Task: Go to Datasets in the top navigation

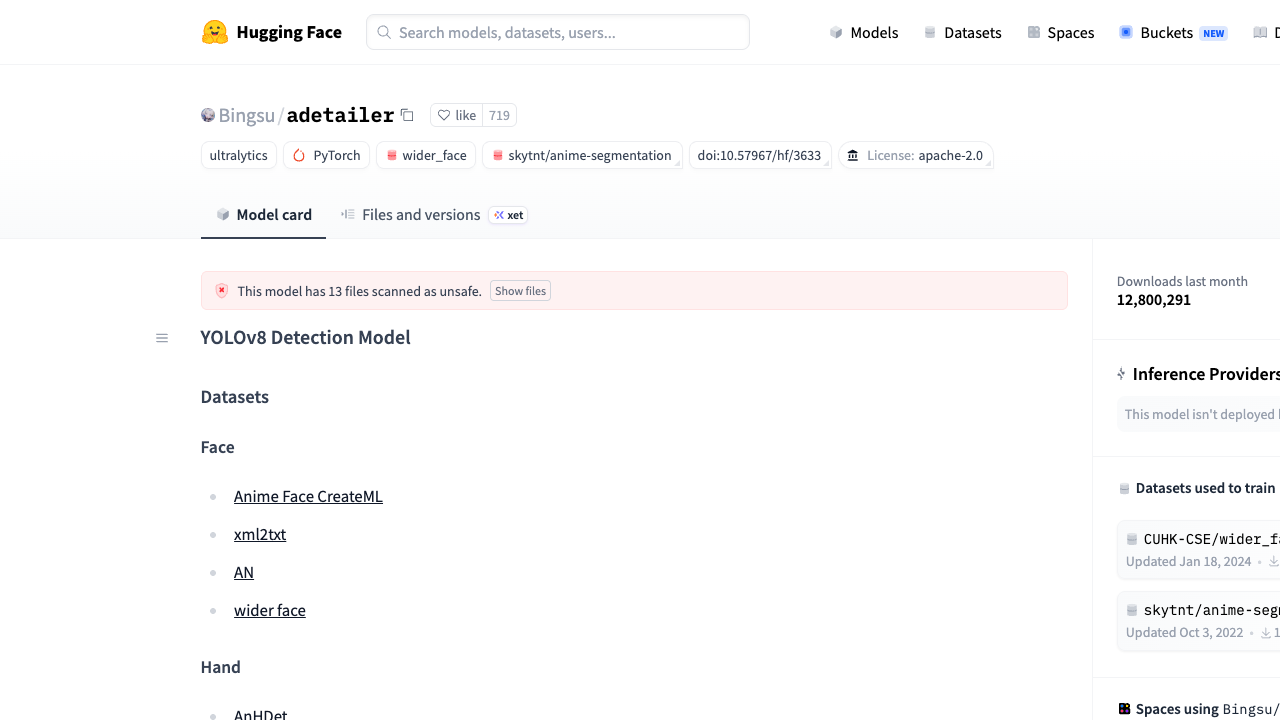Action: pyautogui.click(x=962, y=32)
